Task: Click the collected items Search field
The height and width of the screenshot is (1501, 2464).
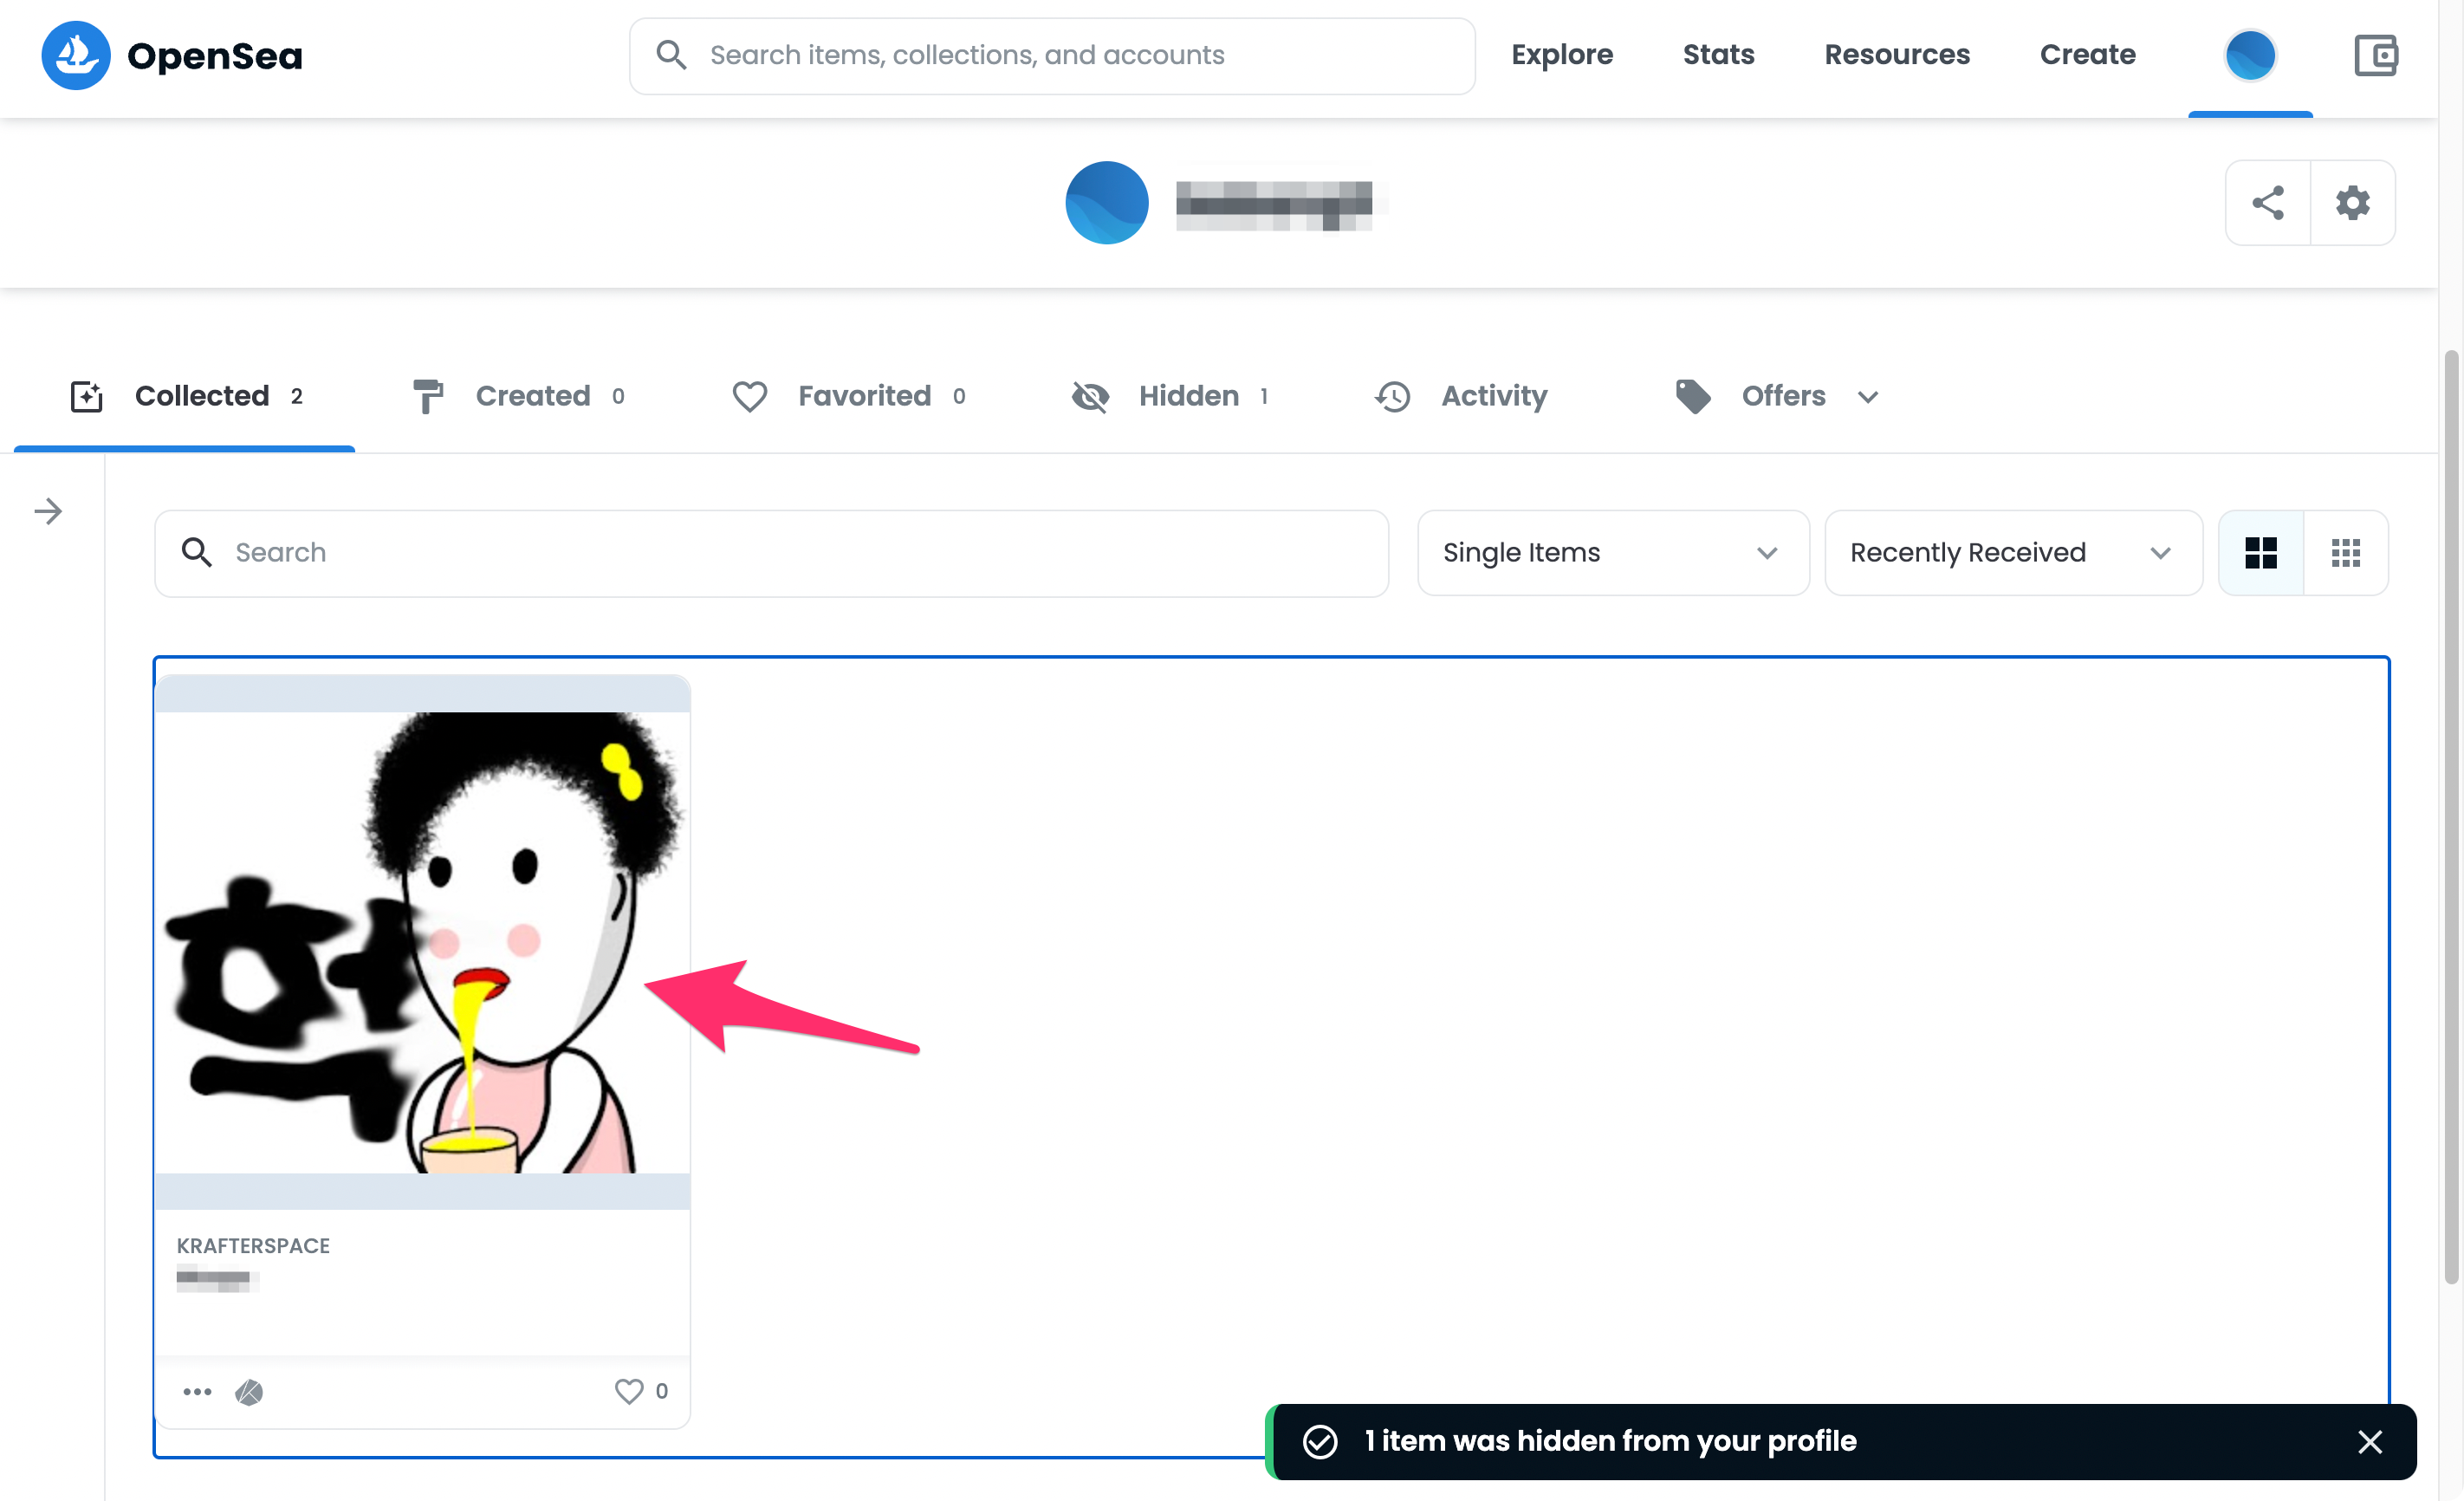Action: pyautogui.click(x=770, y=553)
